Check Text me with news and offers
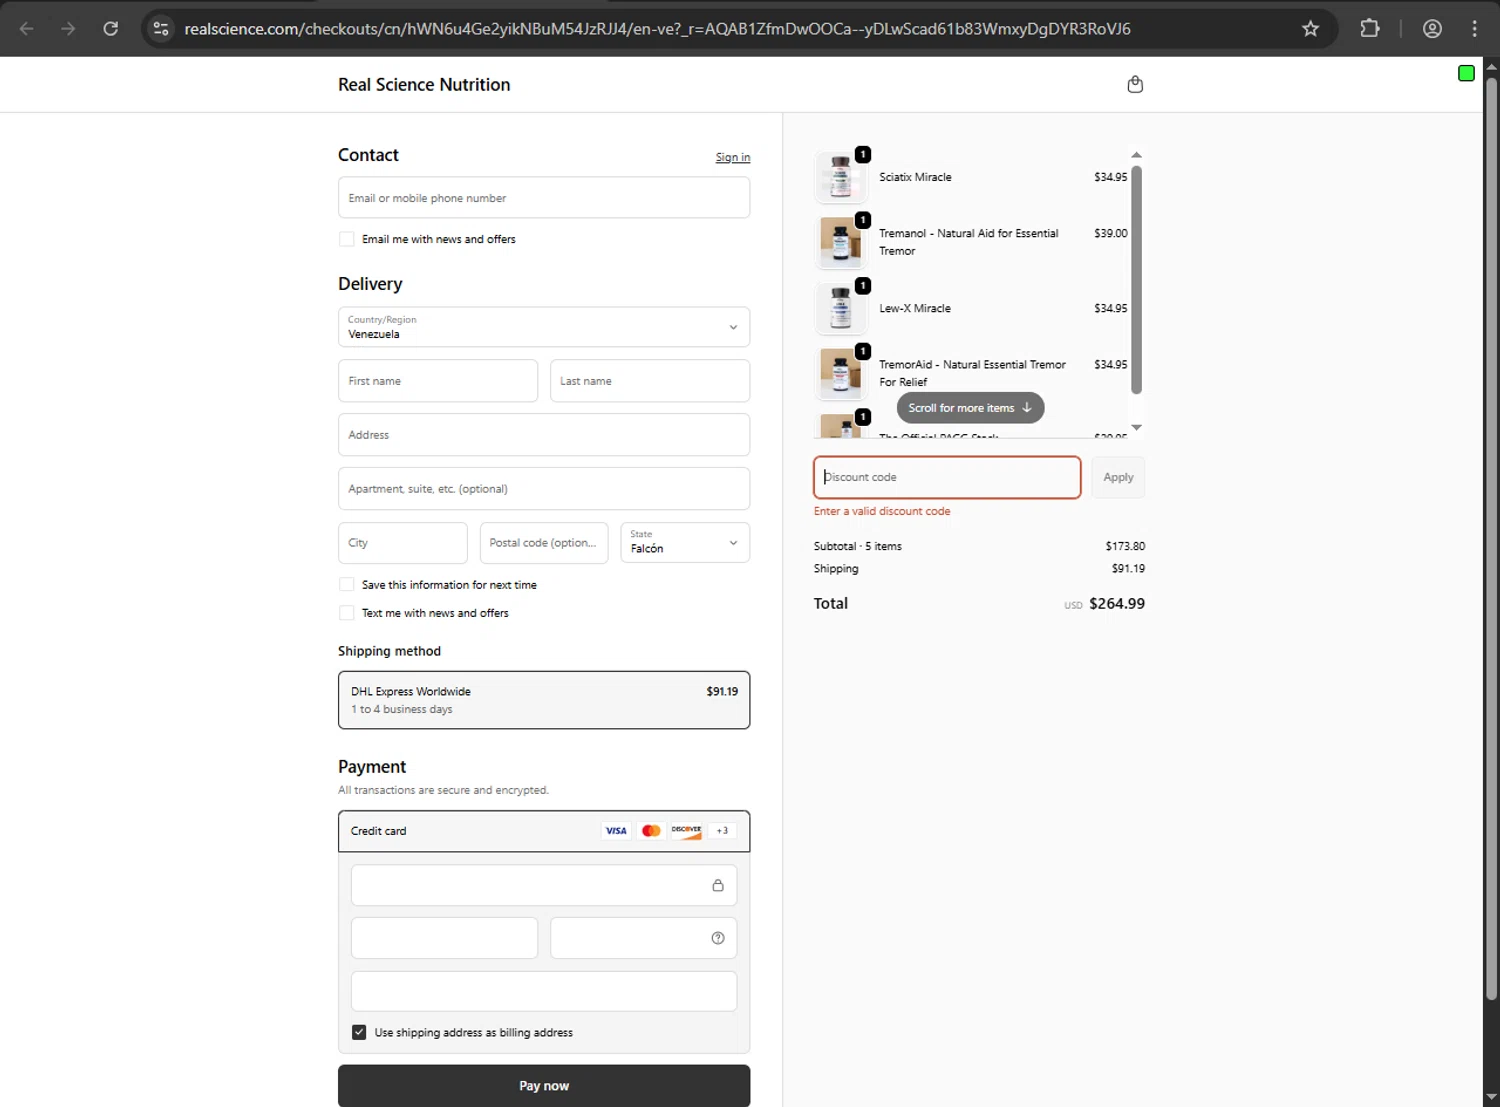 347,613
